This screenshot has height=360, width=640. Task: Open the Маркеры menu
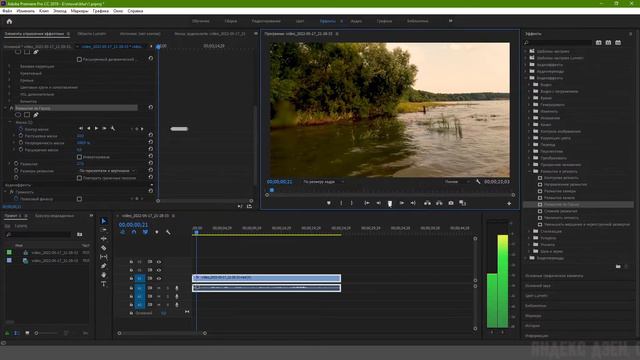point(79,11)
